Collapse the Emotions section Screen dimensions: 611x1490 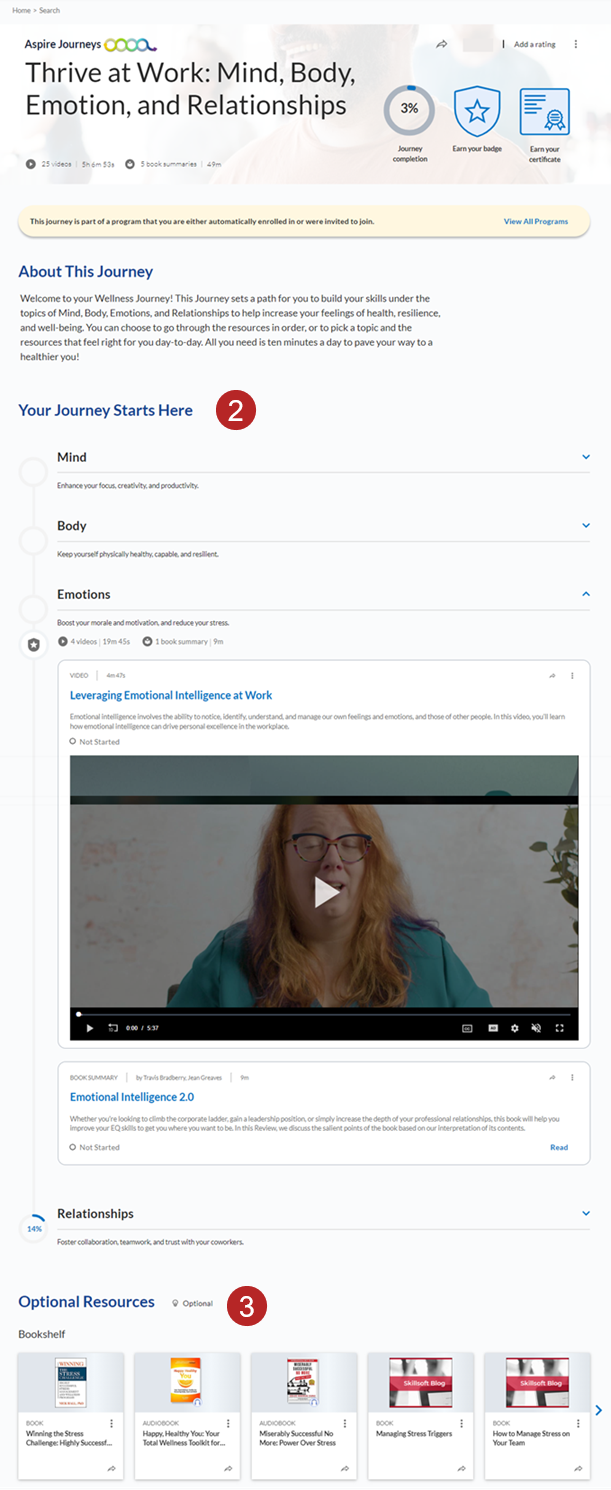point(586,594)
